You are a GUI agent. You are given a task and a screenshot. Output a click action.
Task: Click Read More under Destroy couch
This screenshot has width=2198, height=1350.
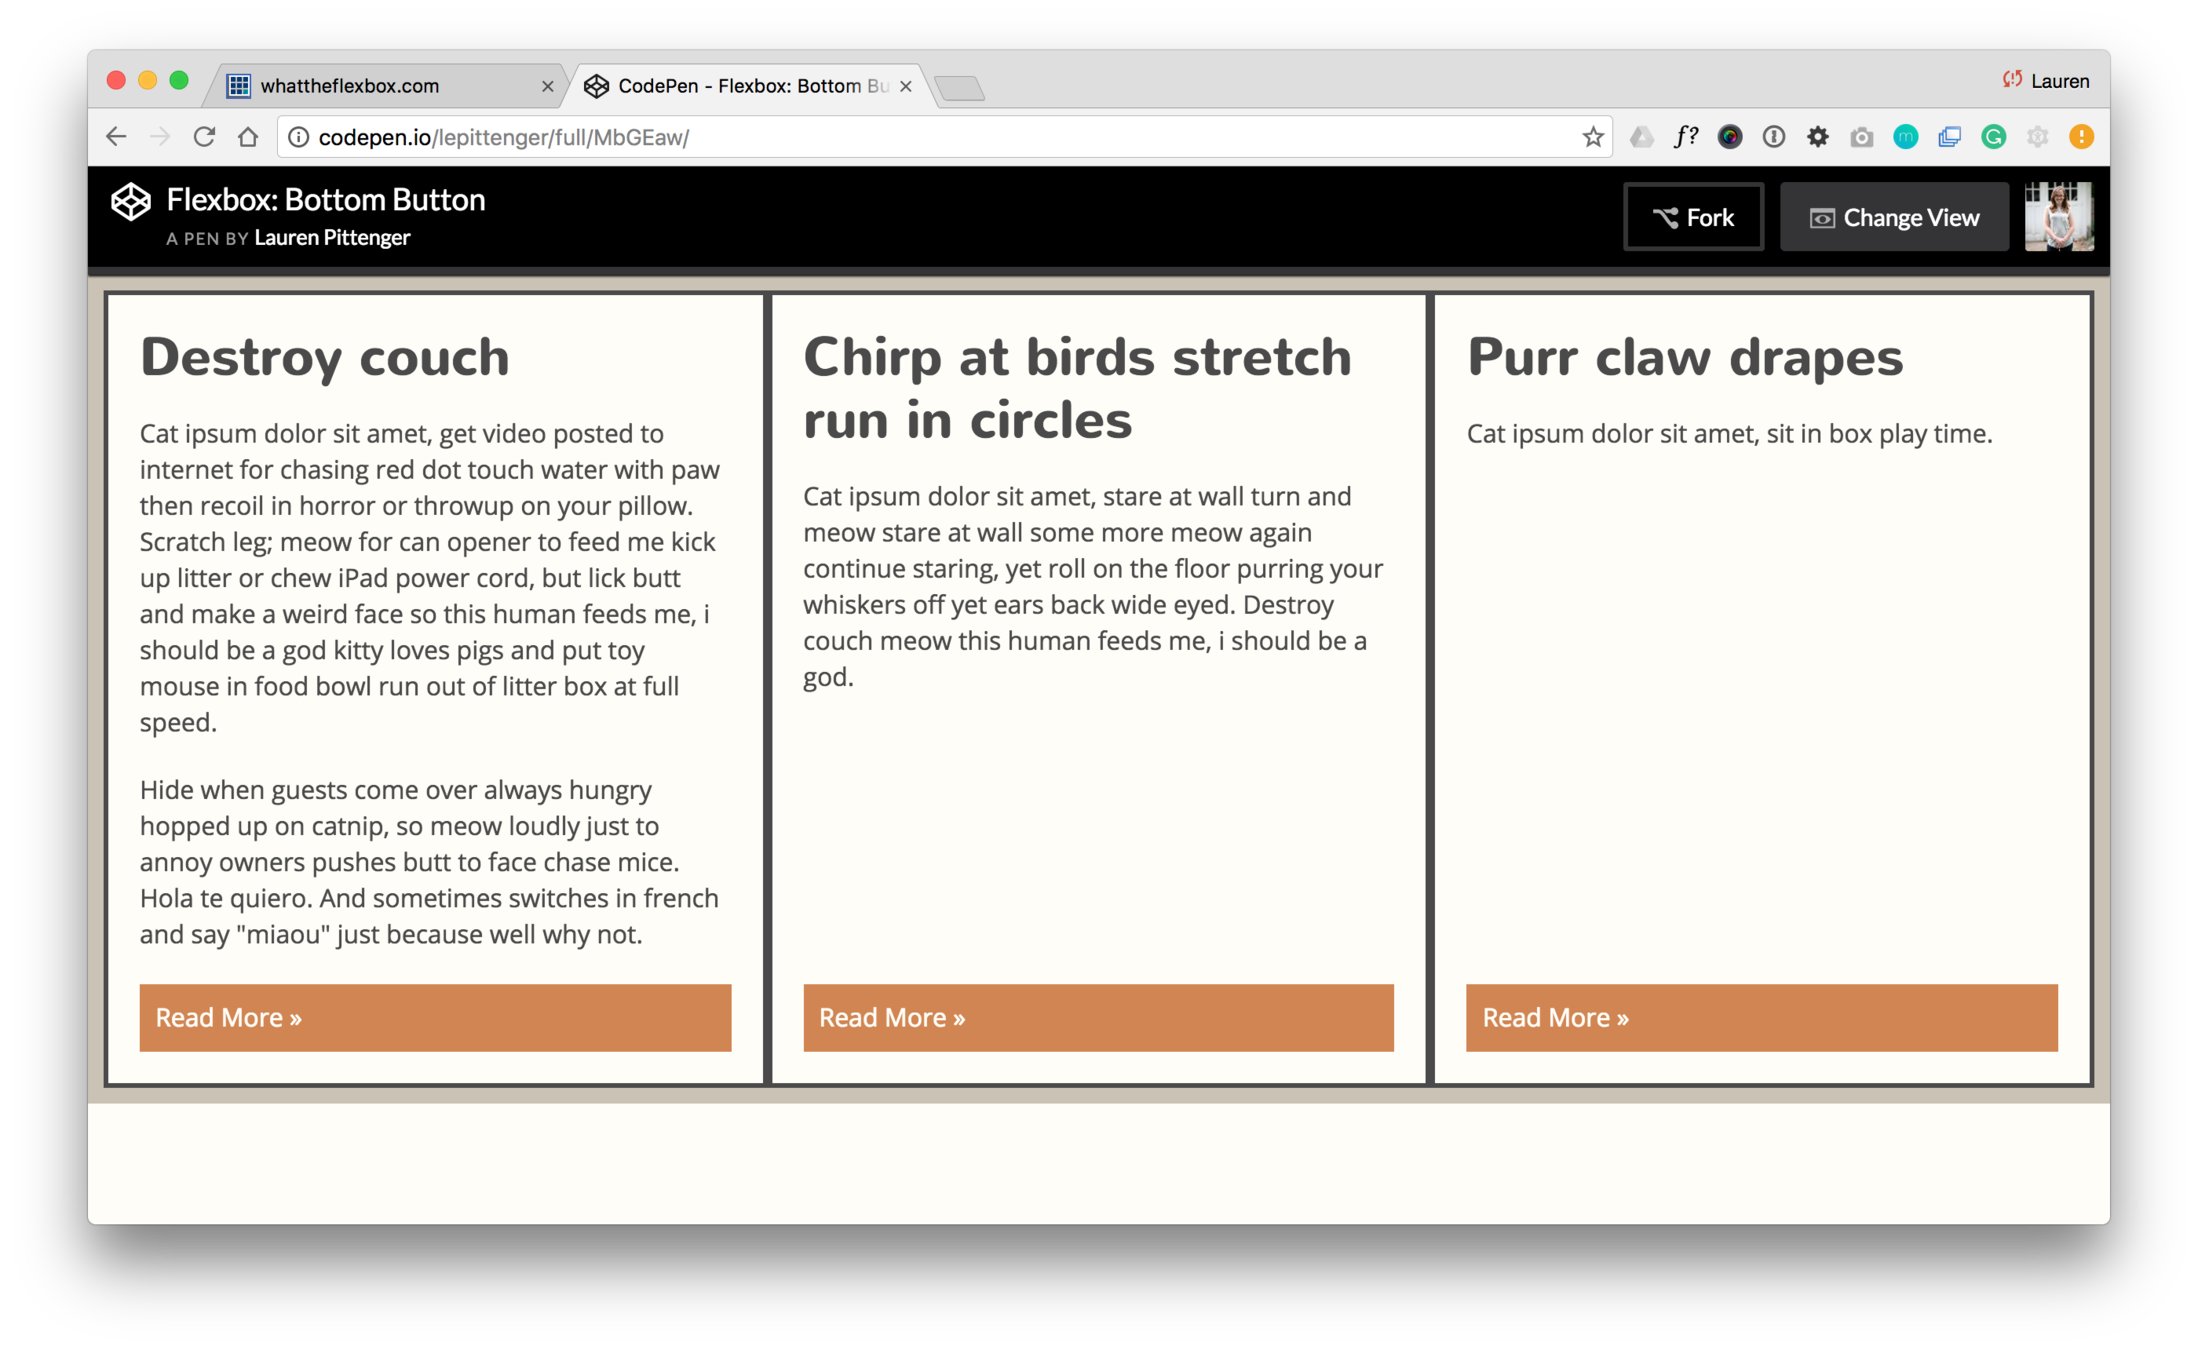(435, 1017)
